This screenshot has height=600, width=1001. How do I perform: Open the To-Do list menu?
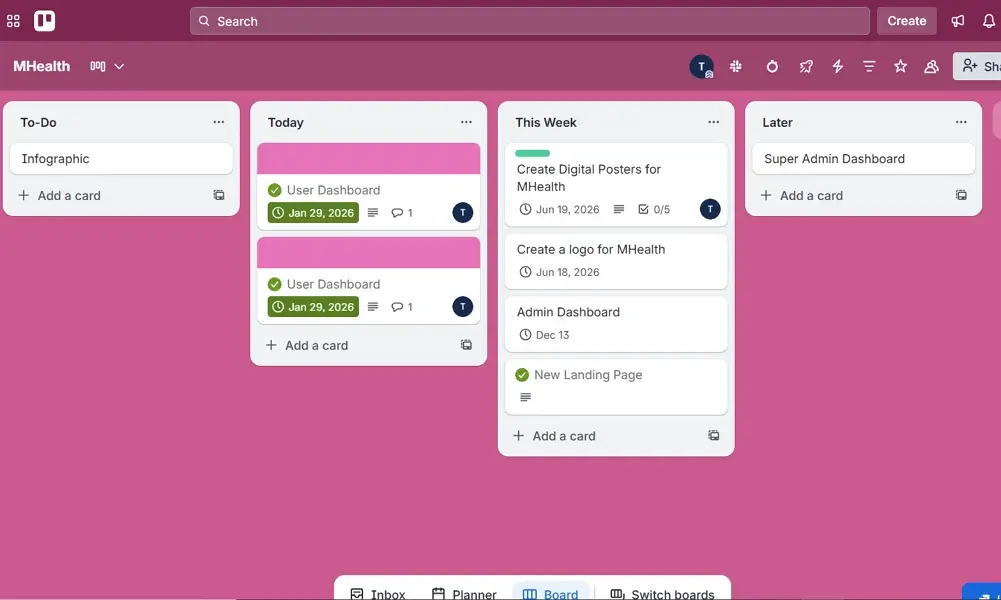tap(219, 122)
